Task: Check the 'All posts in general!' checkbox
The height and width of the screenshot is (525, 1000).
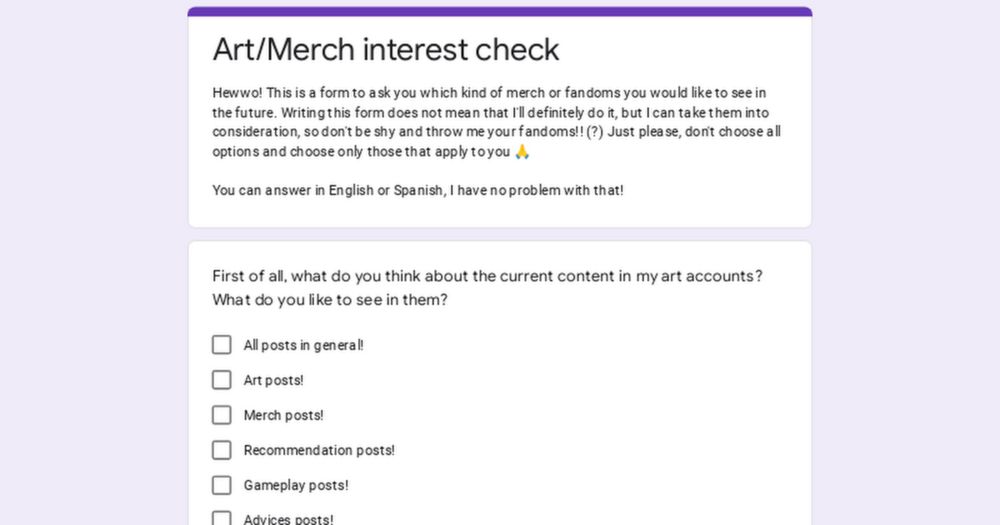Action: pos(221,345)
